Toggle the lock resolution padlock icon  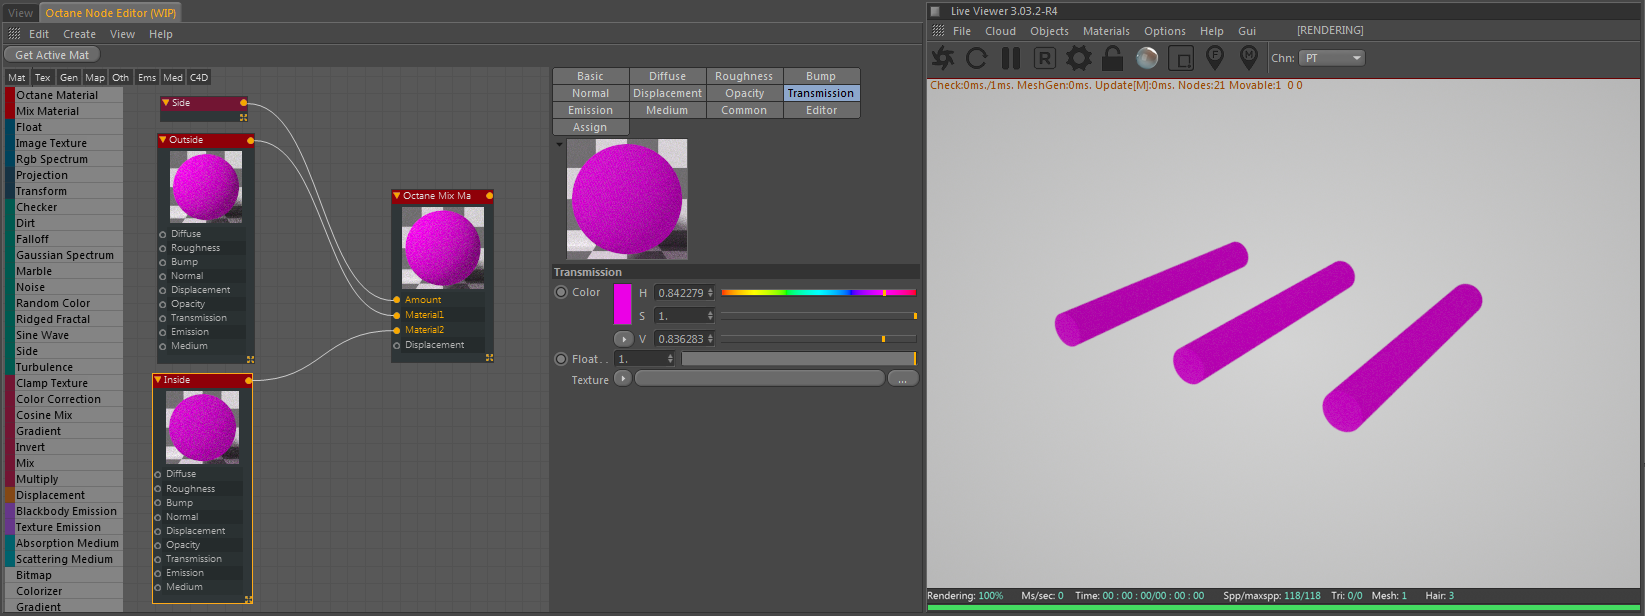point(1112,58)
